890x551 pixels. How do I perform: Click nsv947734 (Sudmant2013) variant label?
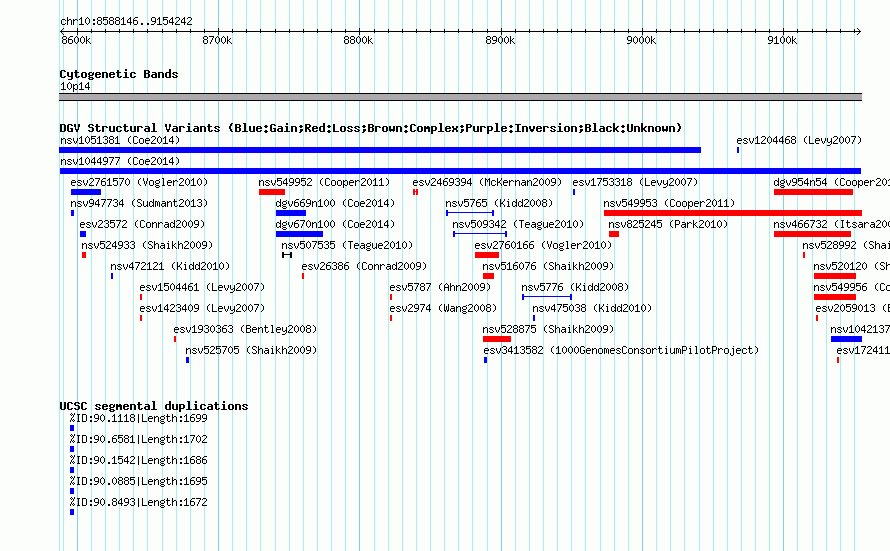click(x=139, y=203)
